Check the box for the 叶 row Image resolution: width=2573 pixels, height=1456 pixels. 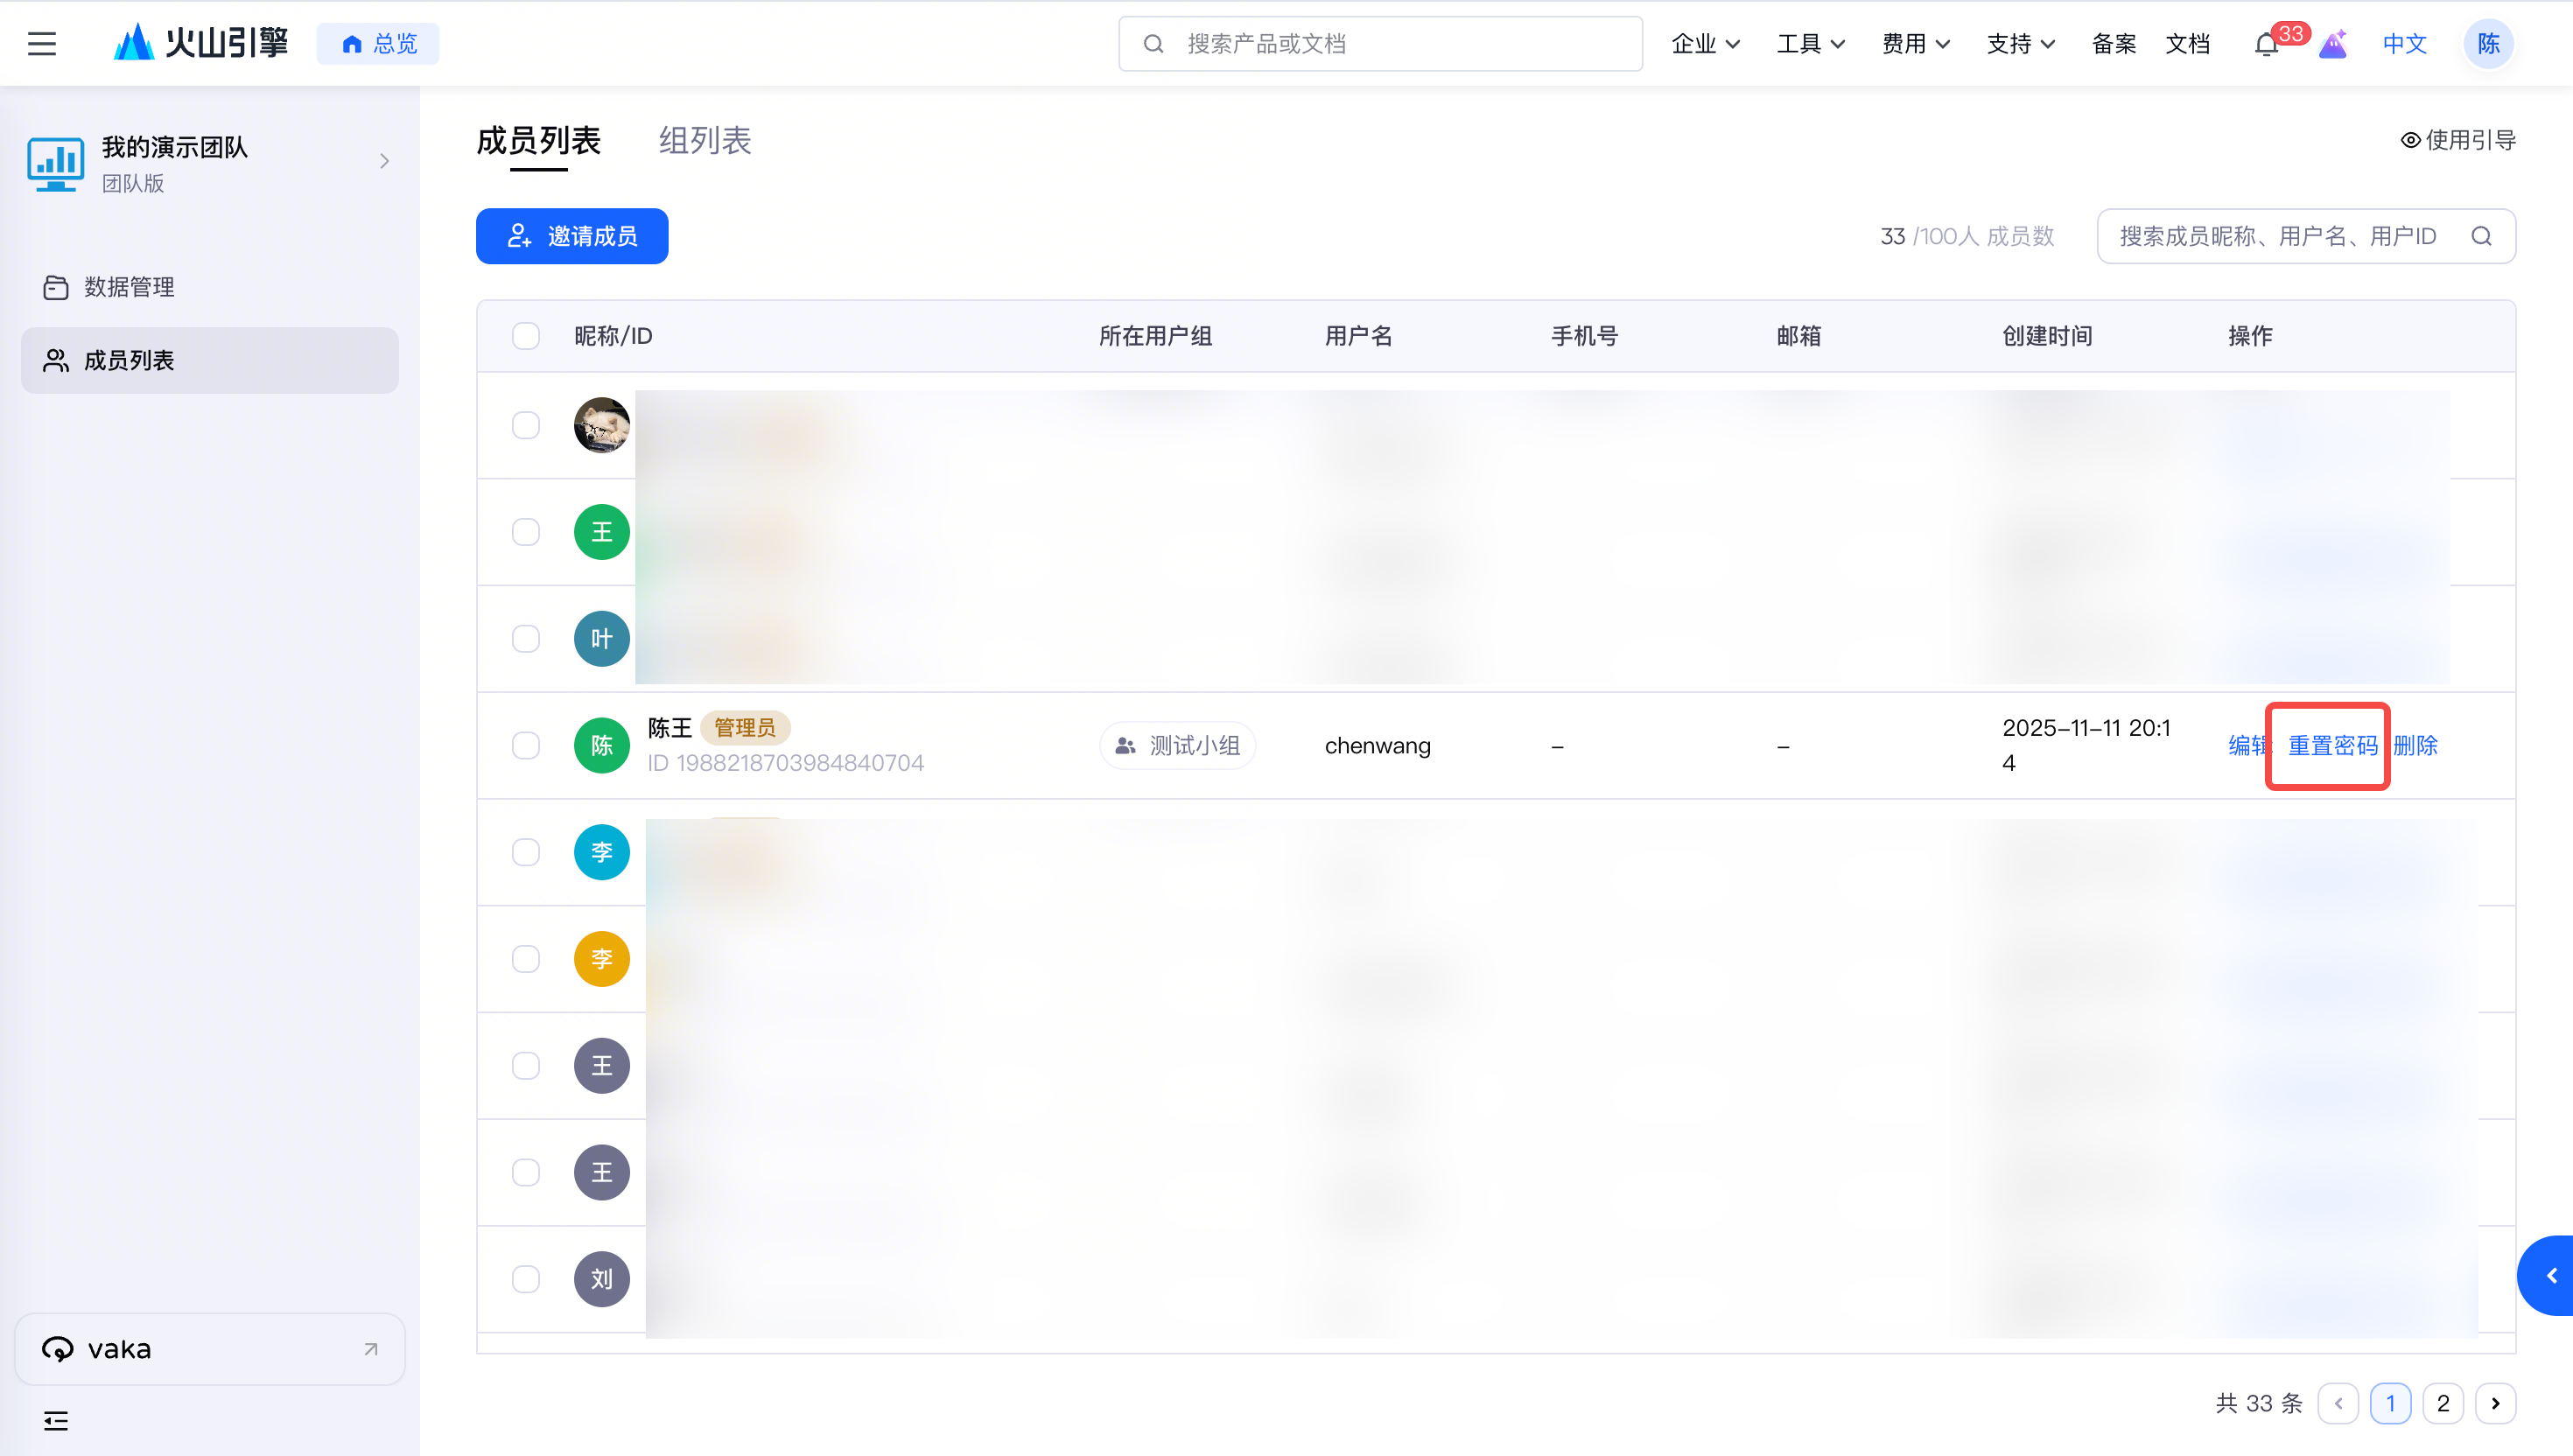[x=526, y=639]
